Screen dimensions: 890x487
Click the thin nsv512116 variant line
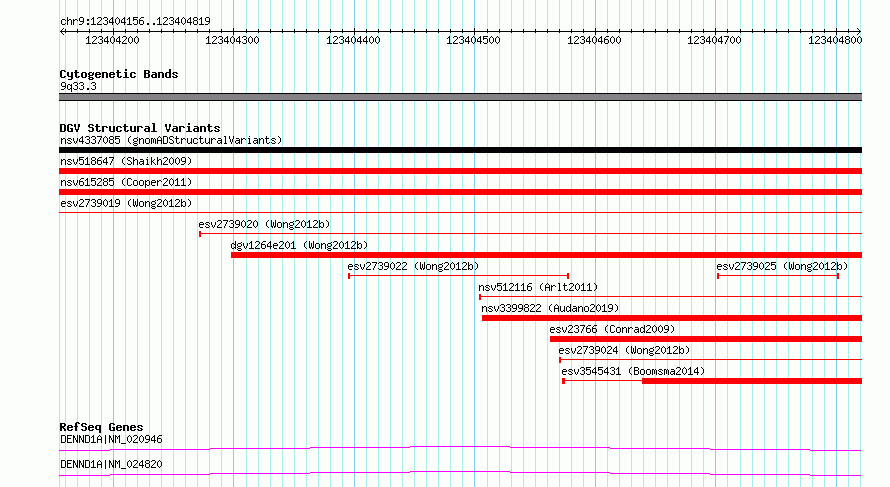pyautogui.click(x=670, y=296)
